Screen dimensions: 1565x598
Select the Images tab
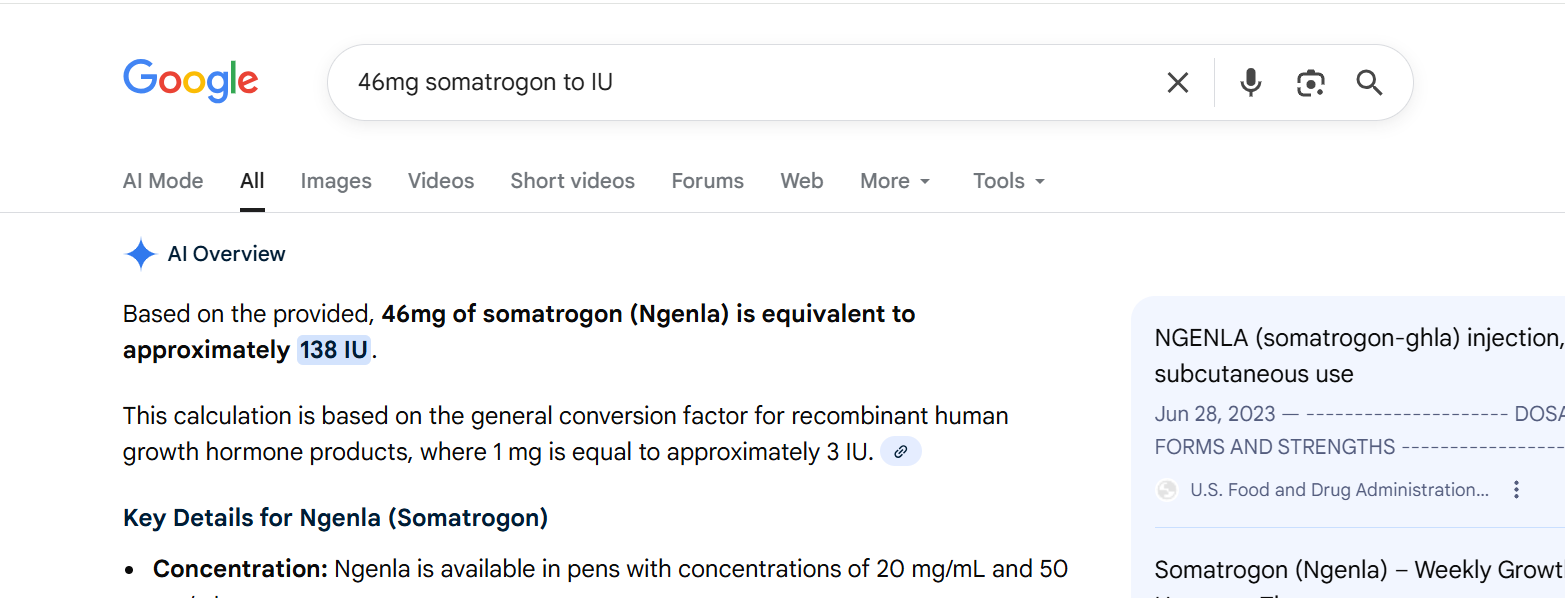click(x=336, y=181)
